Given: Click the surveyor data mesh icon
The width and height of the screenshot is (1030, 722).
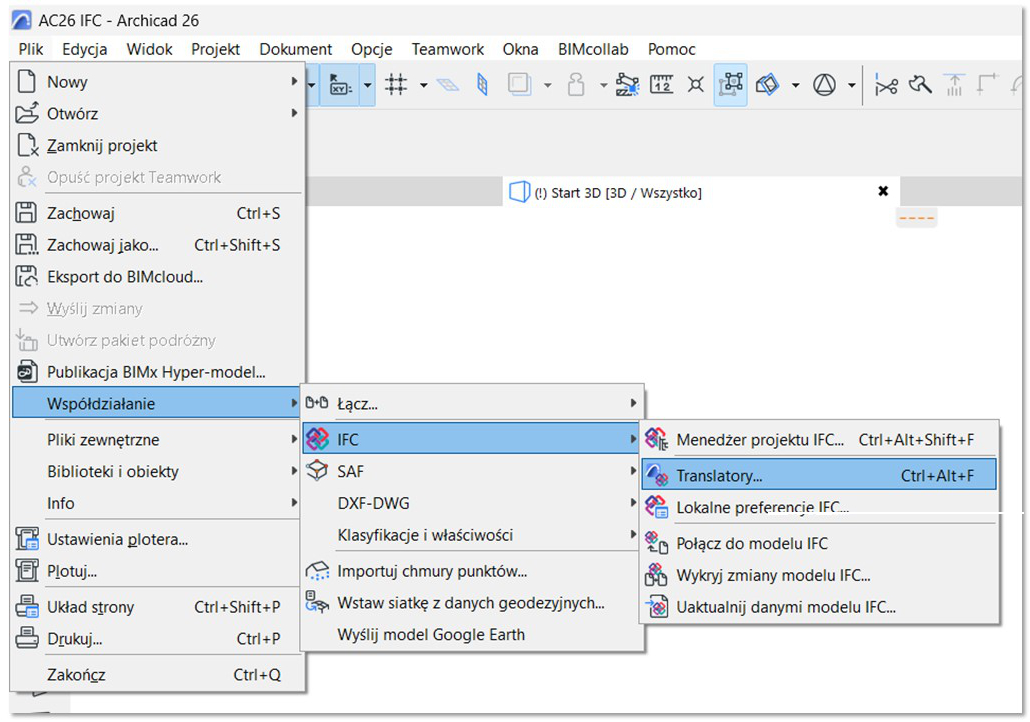Looking at the screenshot, I should tap(317, 602).
